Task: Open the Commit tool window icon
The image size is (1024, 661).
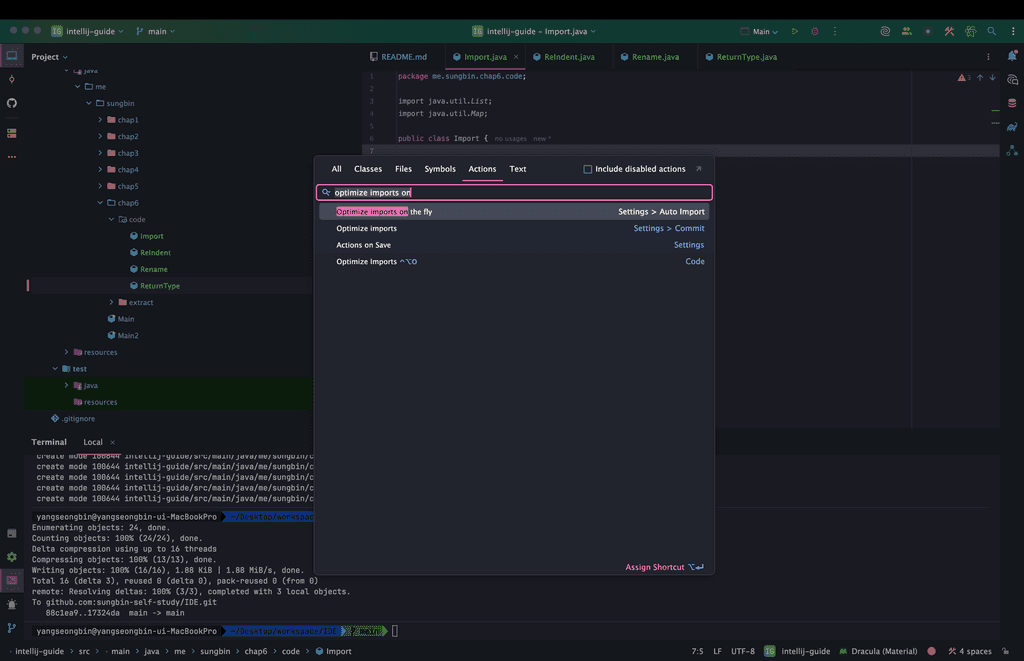Action: (x=12, y=79)
